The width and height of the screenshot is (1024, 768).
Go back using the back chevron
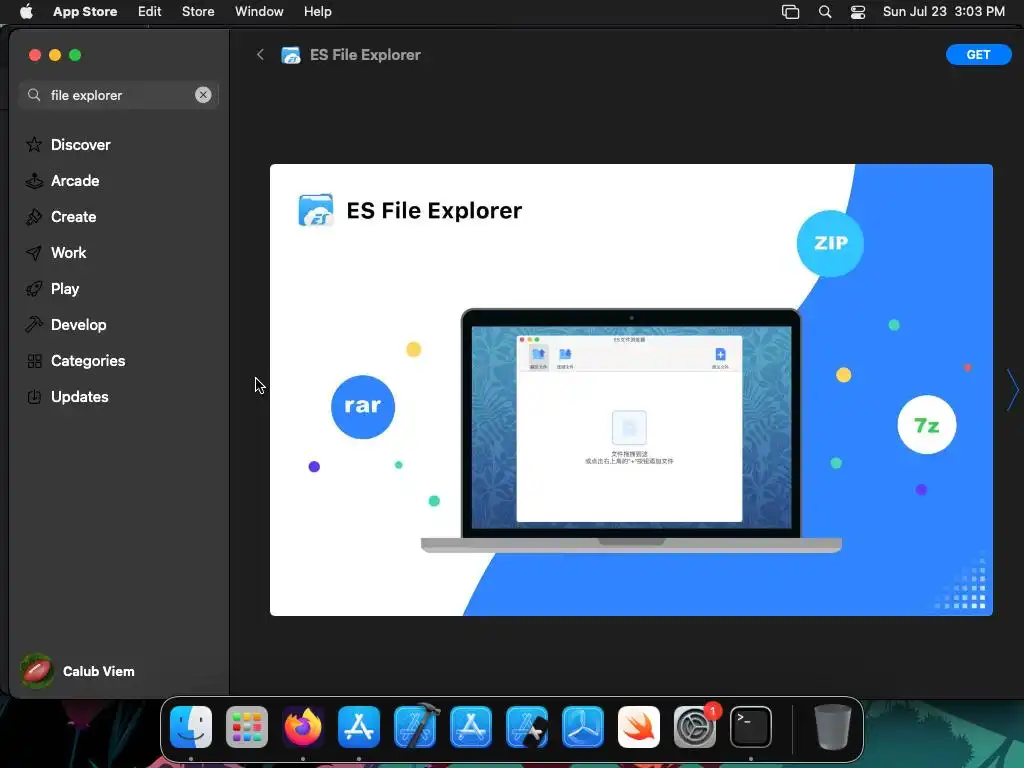tap(261, 55)
